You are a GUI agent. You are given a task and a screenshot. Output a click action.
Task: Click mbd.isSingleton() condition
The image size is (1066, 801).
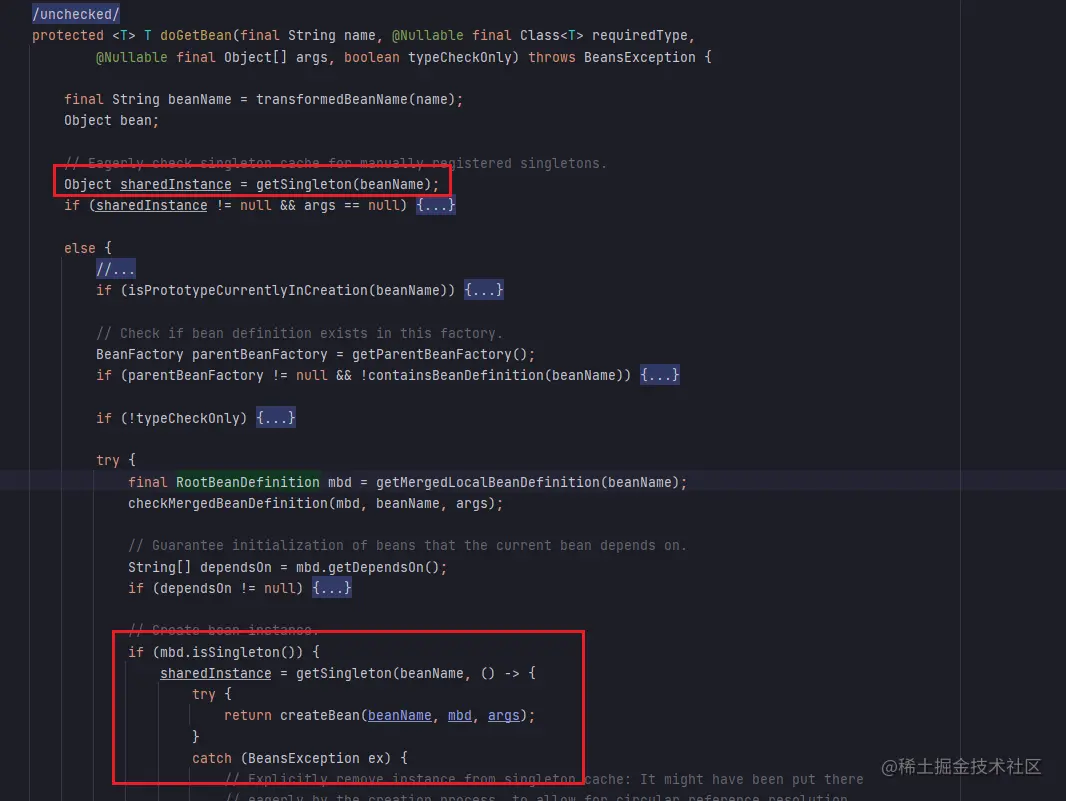point(228,652)
